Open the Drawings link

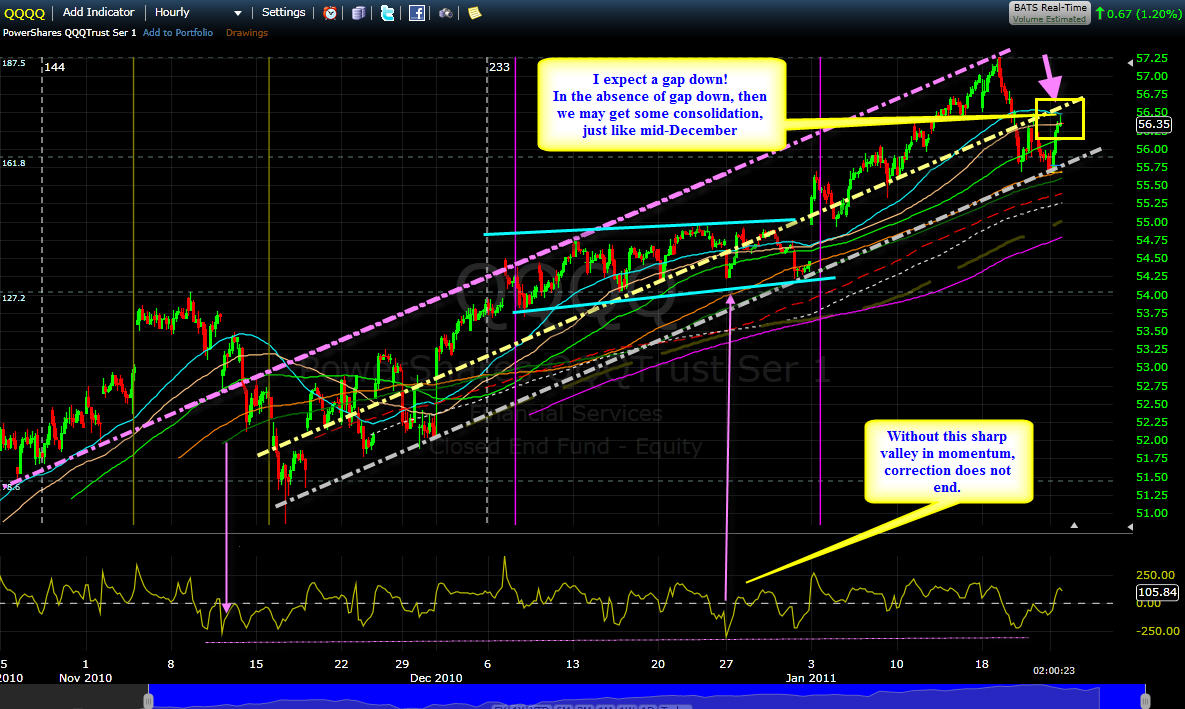point(246,33)
